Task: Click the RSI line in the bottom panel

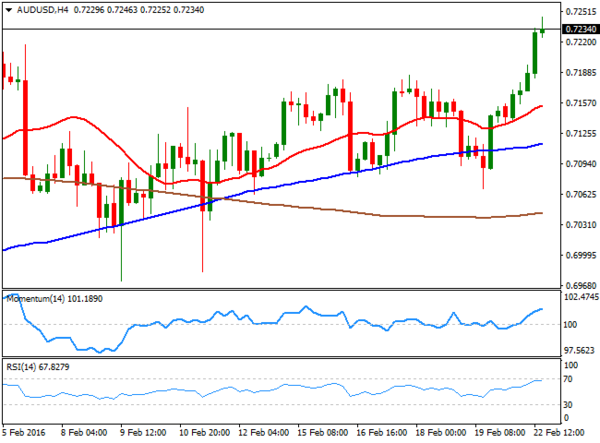Action: pos(300,386)
